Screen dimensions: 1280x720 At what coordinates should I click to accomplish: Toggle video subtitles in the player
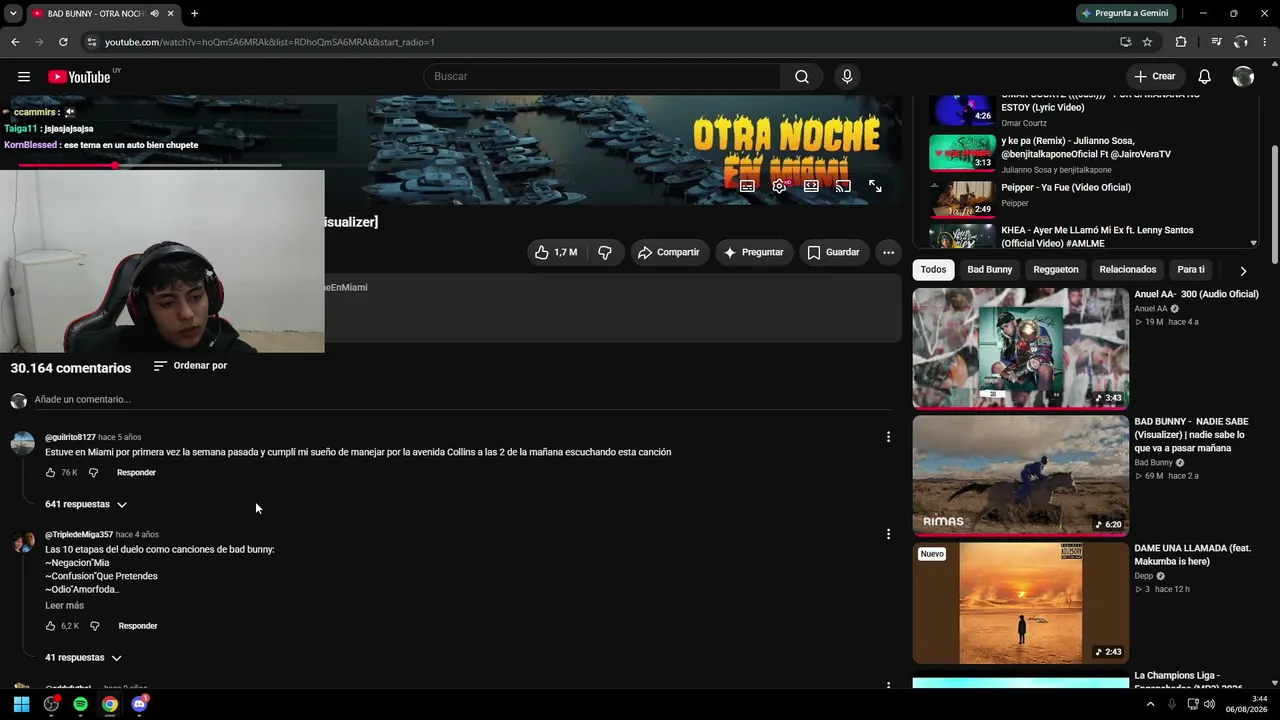point(747,186)
